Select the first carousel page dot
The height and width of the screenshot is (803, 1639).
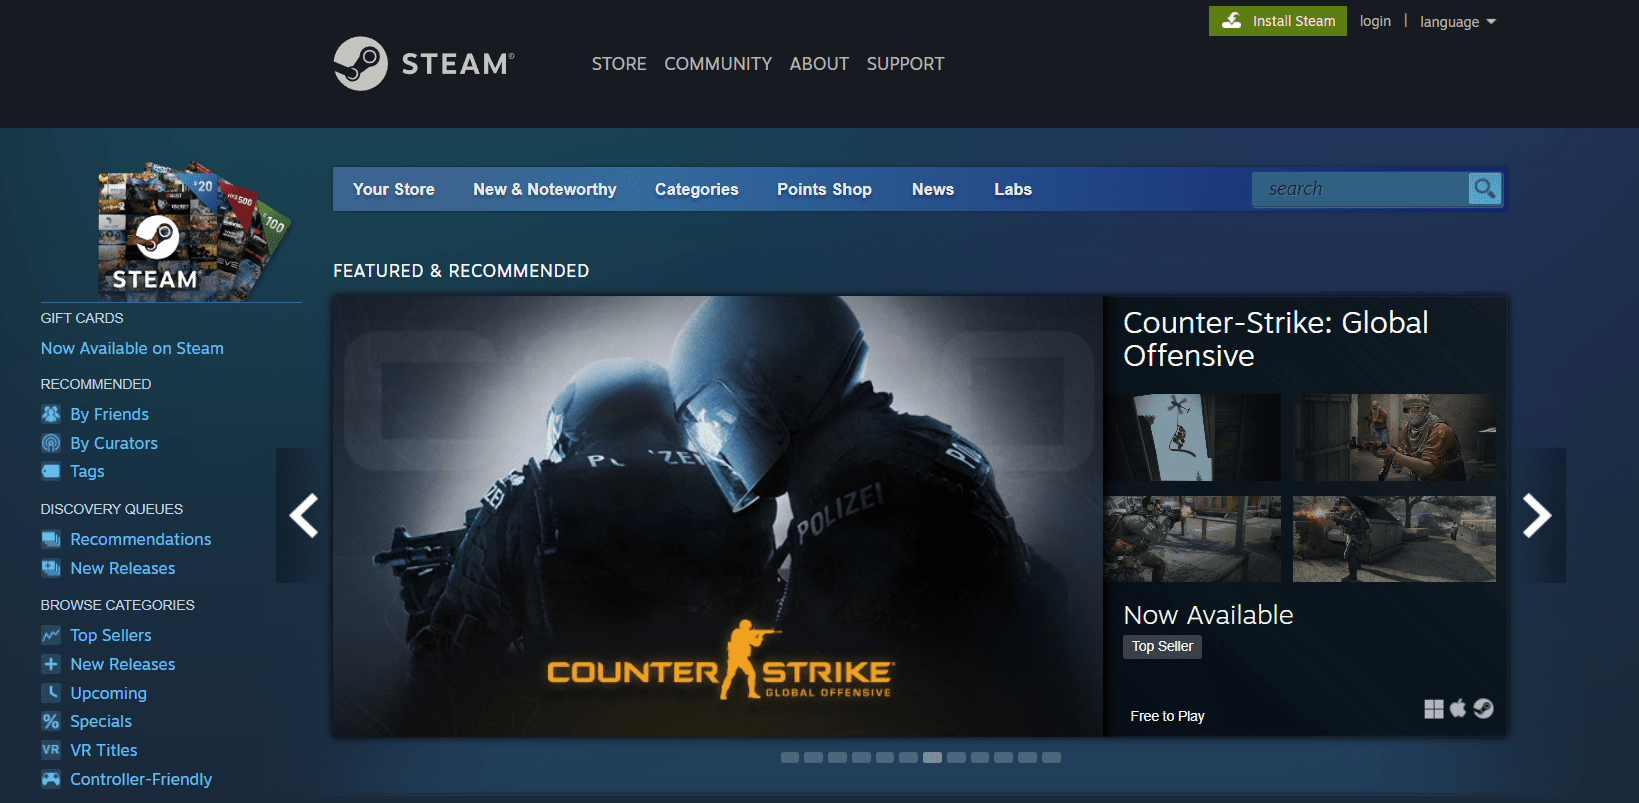coord(790,758)
